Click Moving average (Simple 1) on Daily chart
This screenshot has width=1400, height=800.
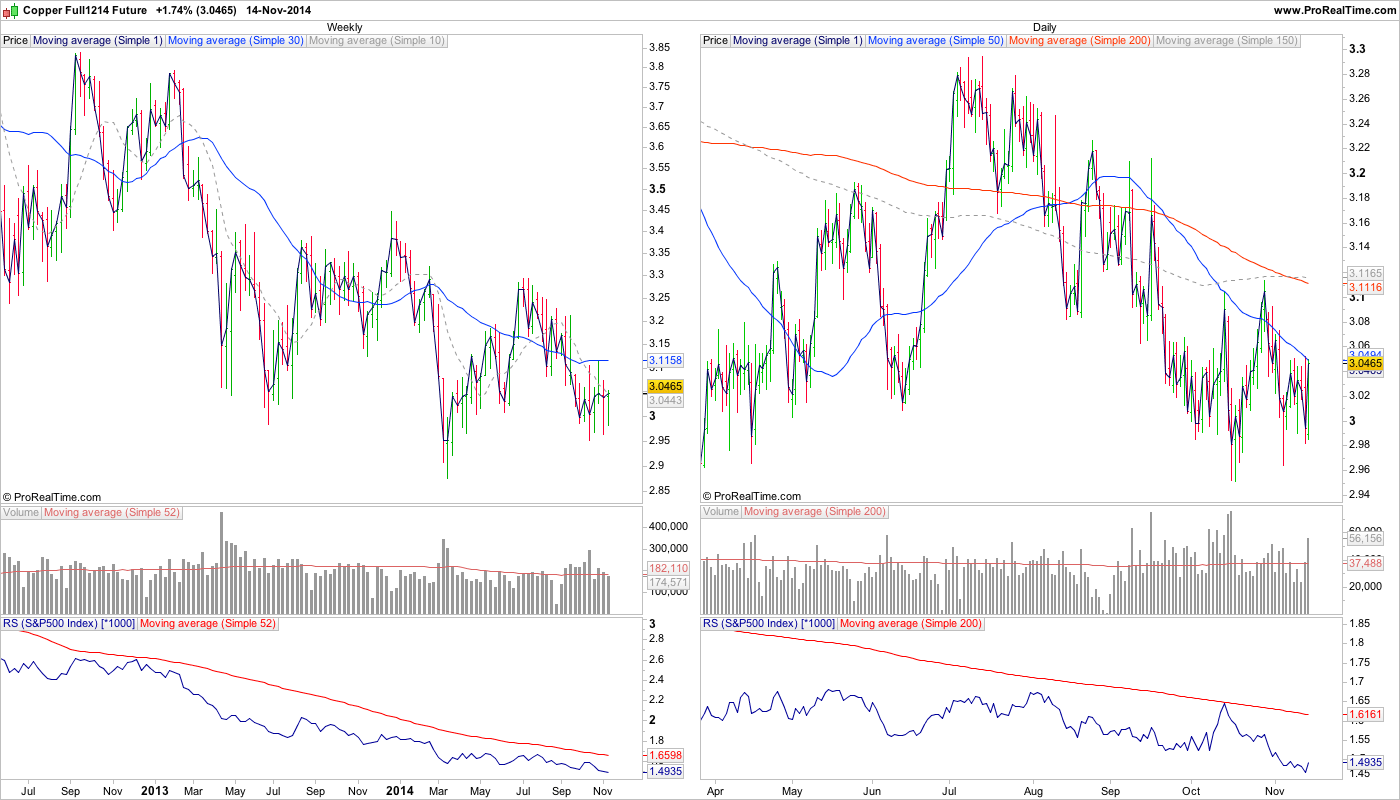(x=798, y=41)
